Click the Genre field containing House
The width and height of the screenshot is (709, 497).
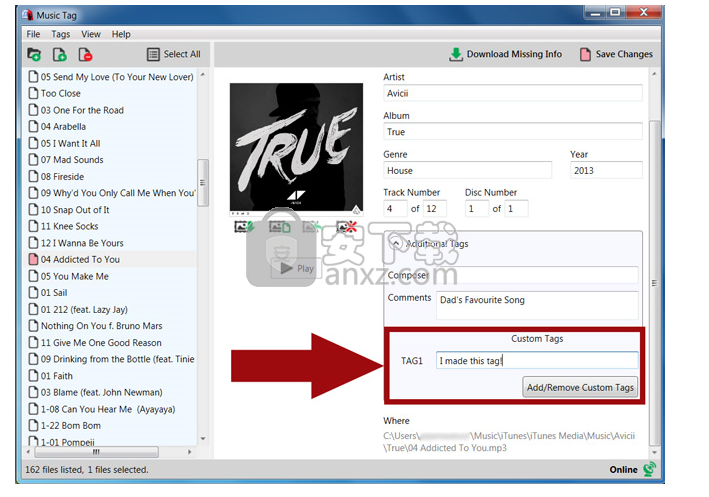click(x=468, y=170)
